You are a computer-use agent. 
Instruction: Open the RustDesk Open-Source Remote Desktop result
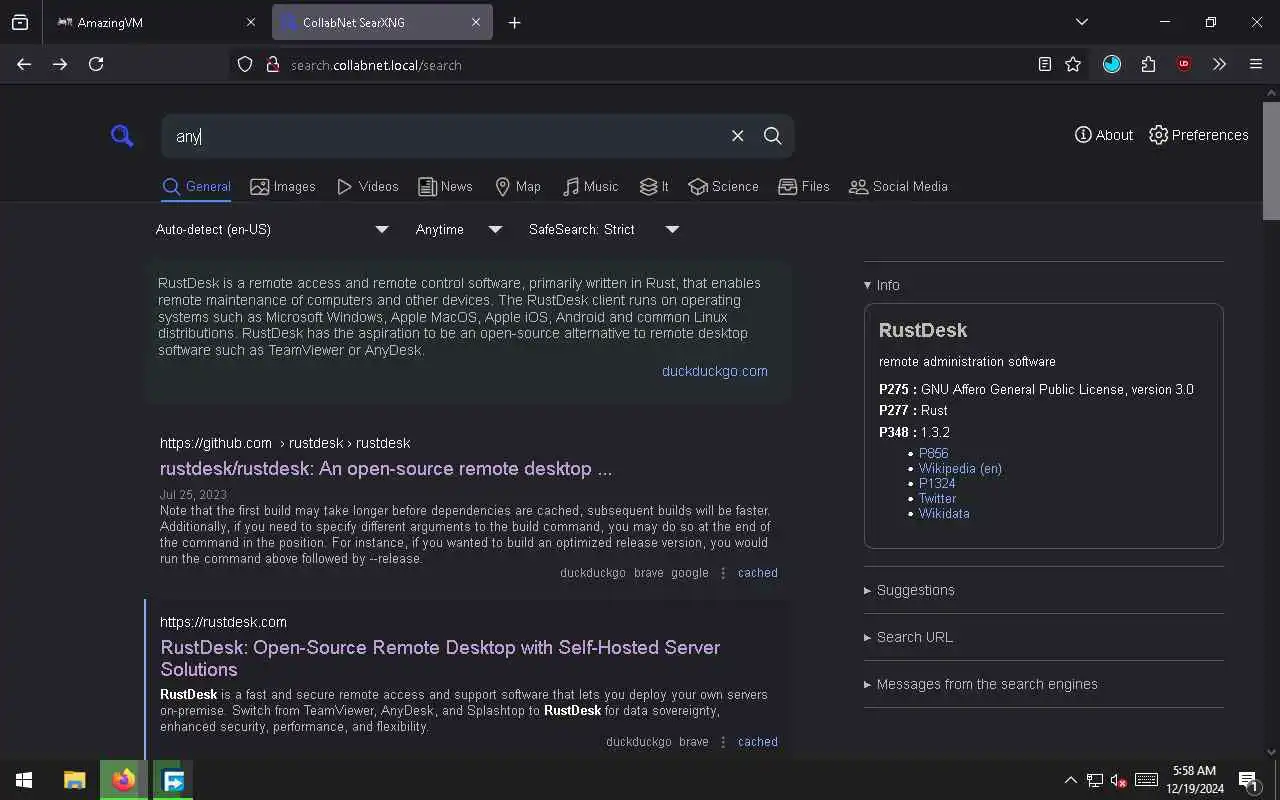click(440, 658)
